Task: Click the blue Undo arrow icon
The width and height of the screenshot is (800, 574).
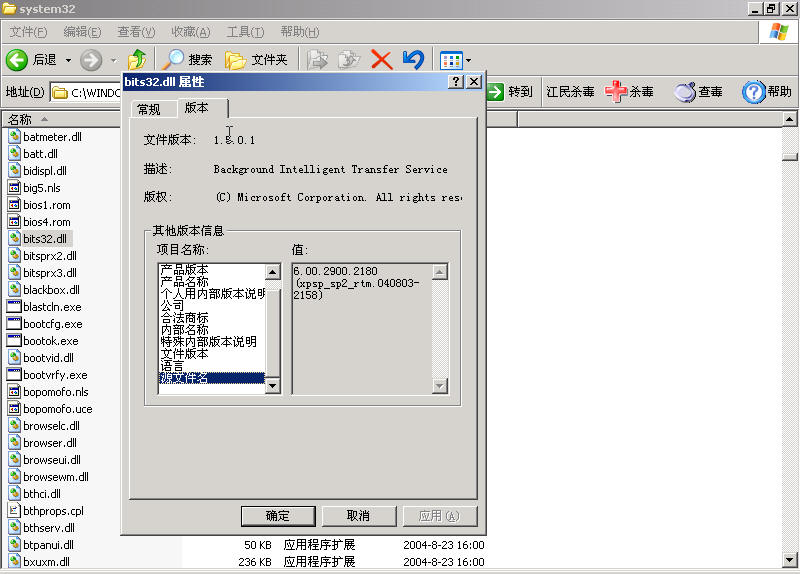Action: point(413,60)
